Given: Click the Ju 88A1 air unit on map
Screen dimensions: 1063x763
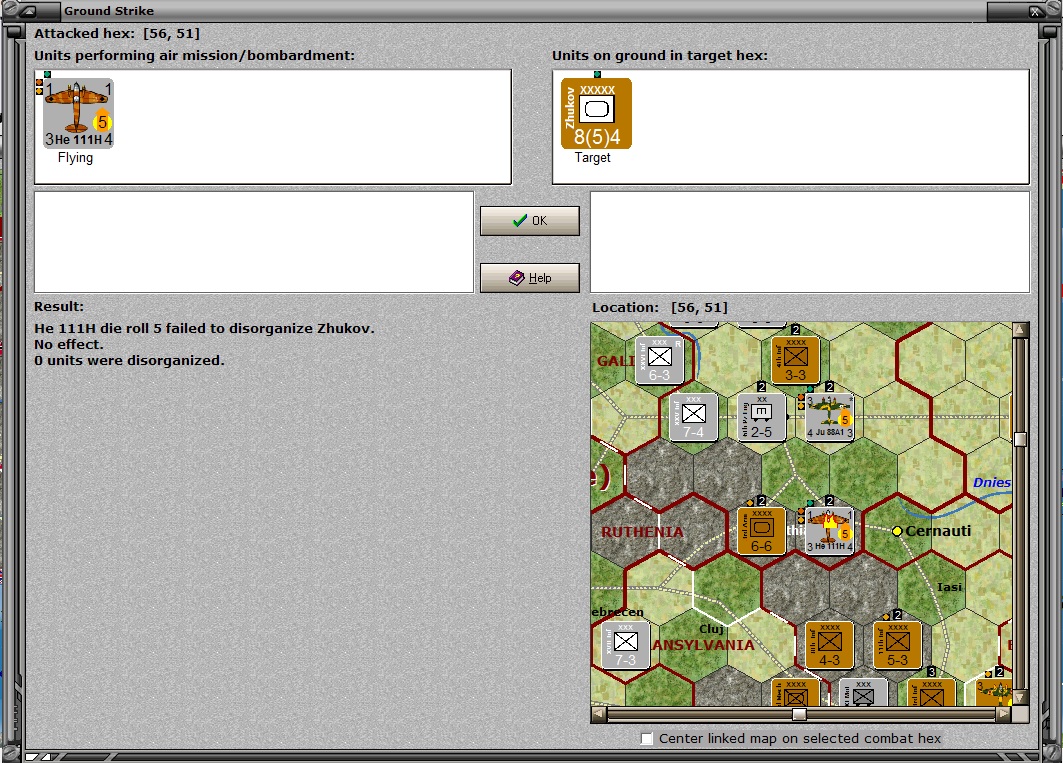Looking at the screenshot, I should (x=829, y=417).
